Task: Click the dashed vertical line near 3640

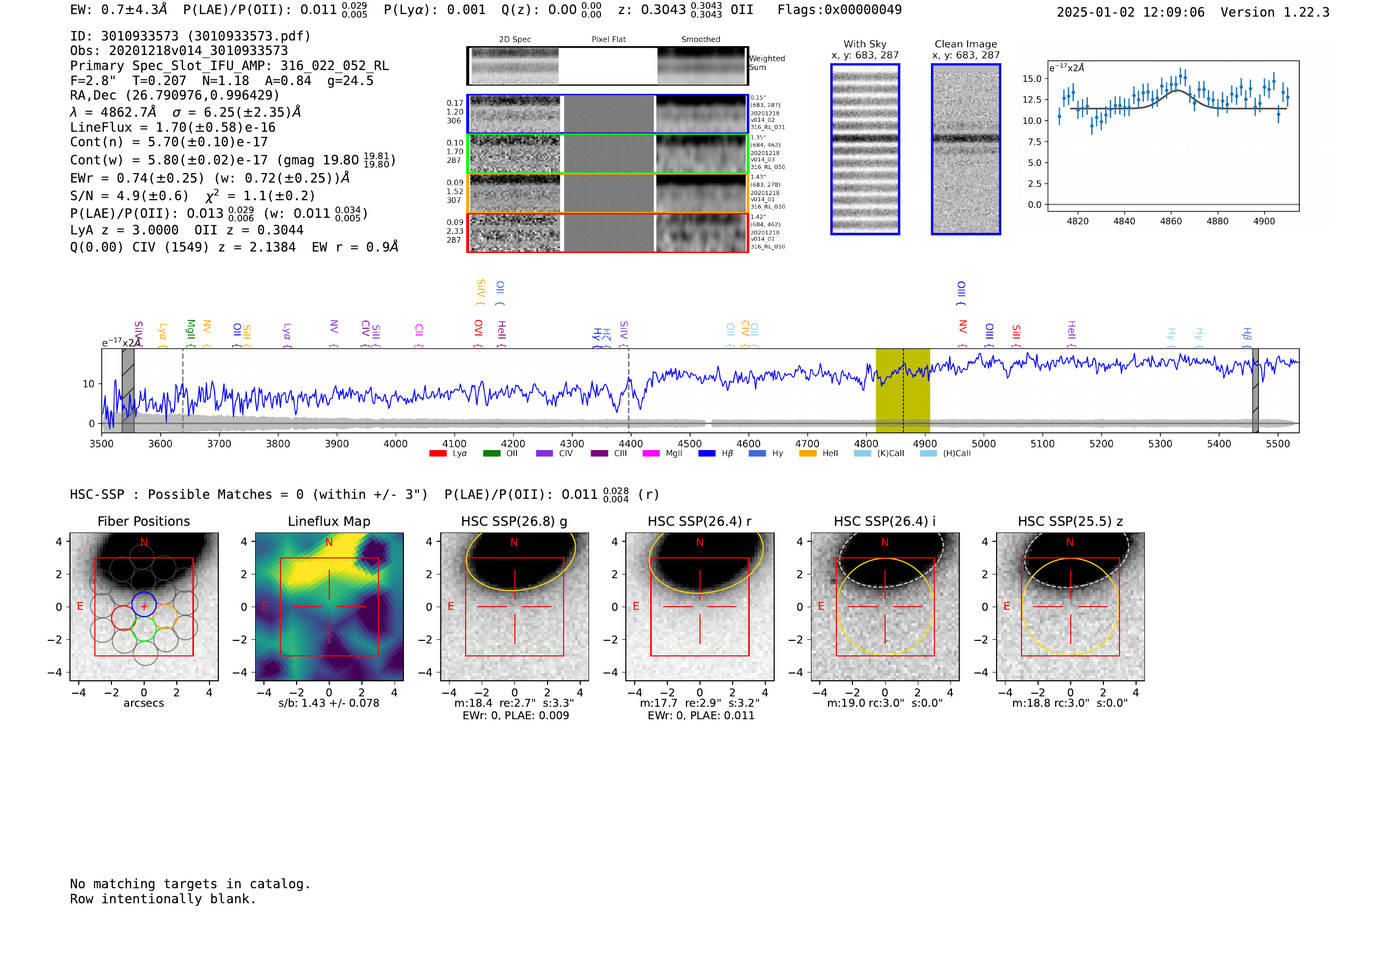Action: click(183, 390)
